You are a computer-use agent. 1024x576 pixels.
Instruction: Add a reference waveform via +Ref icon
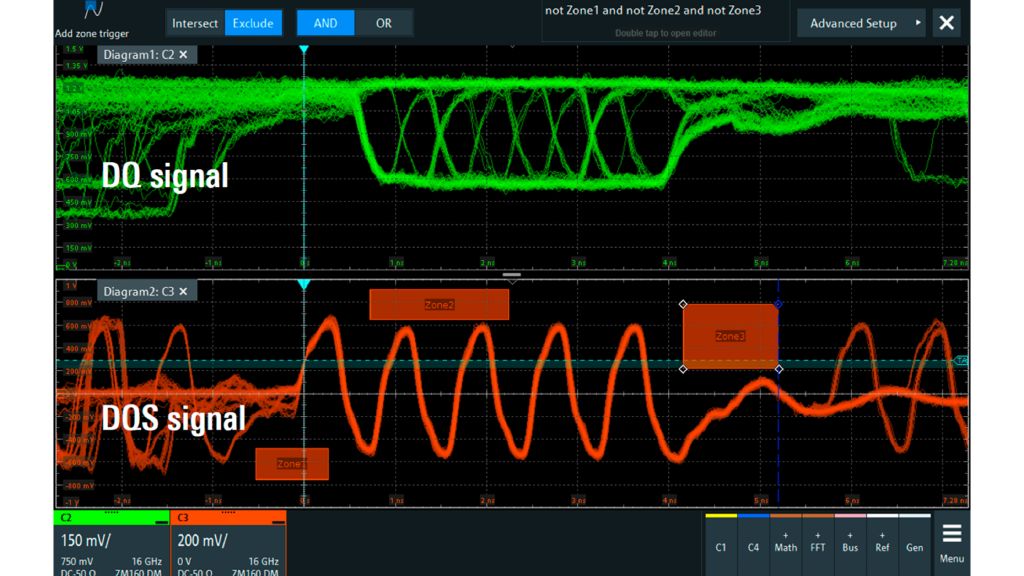[882, 545]
